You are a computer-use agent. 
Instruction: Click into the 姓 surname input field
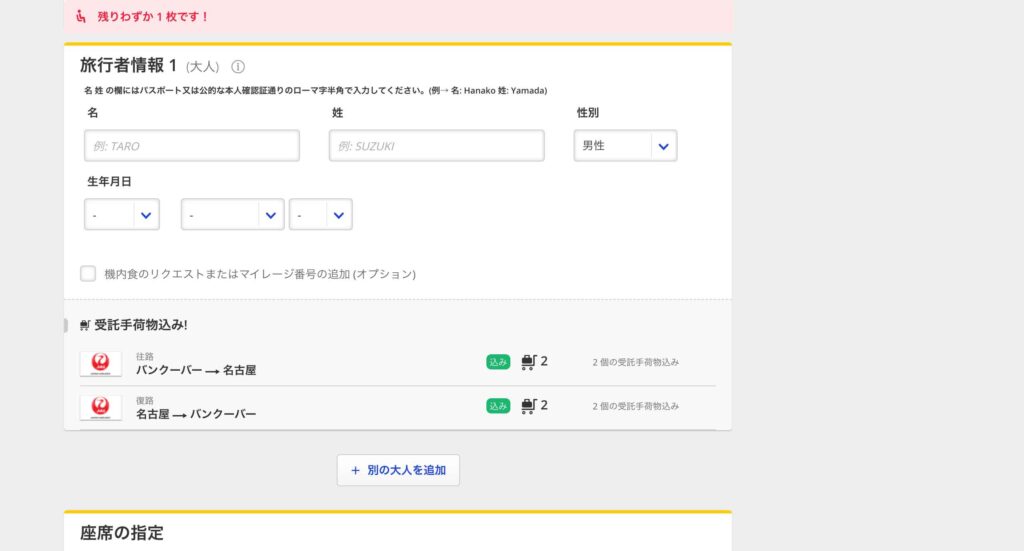click(x=437, y=146)
